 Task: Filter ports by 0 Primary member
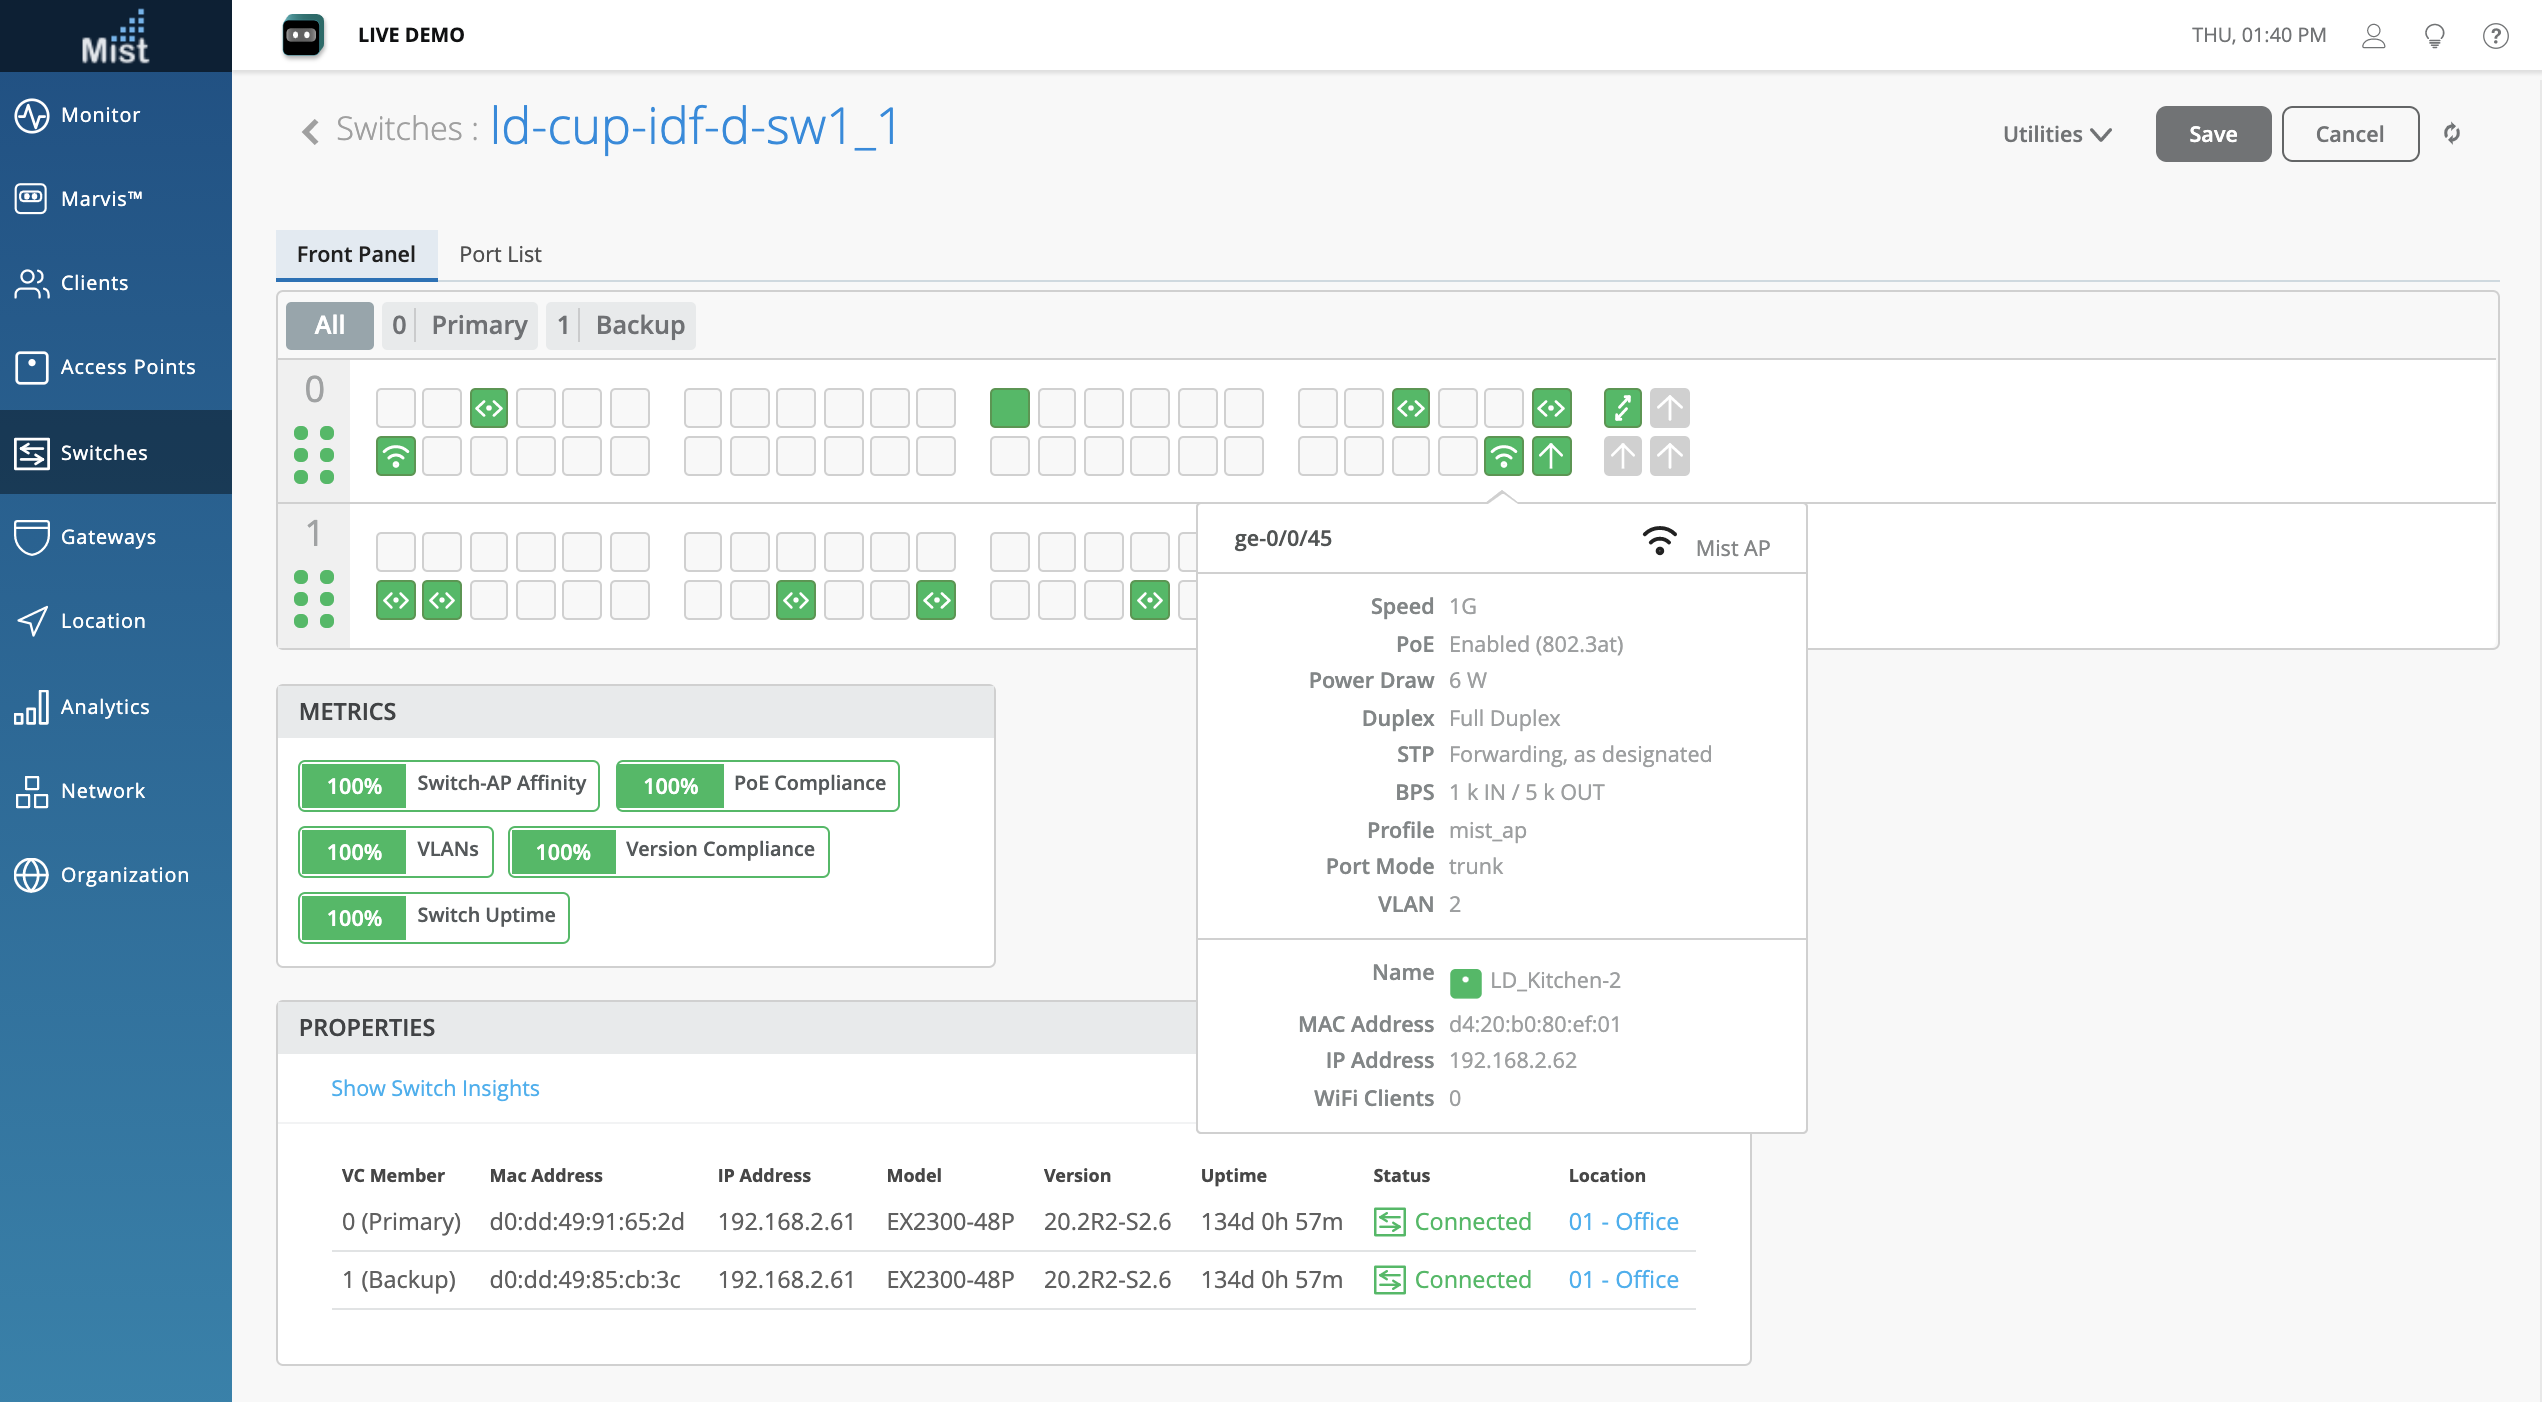point(459,325)
